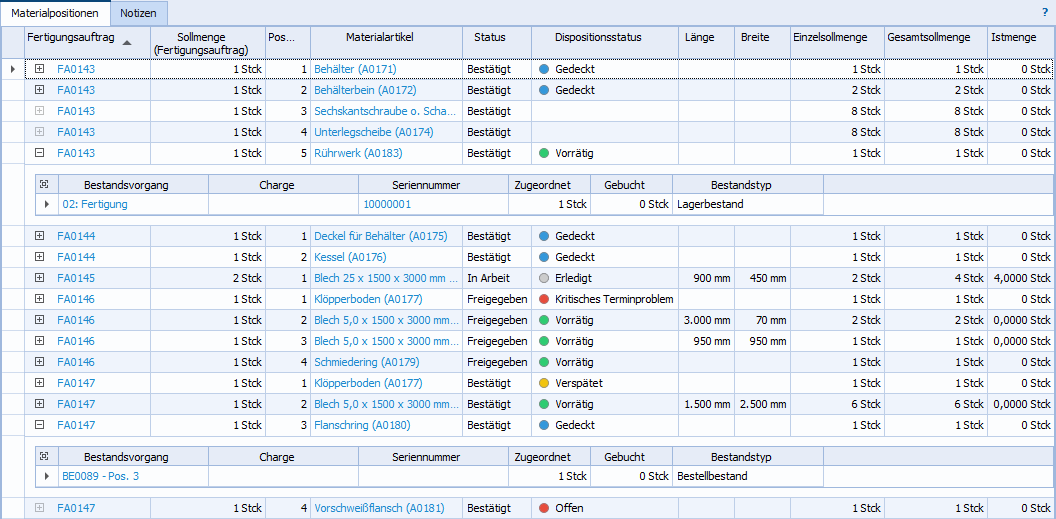Click the red Offen status indicator
Viewport: 1056px width, 519px height.
(544, 508)
